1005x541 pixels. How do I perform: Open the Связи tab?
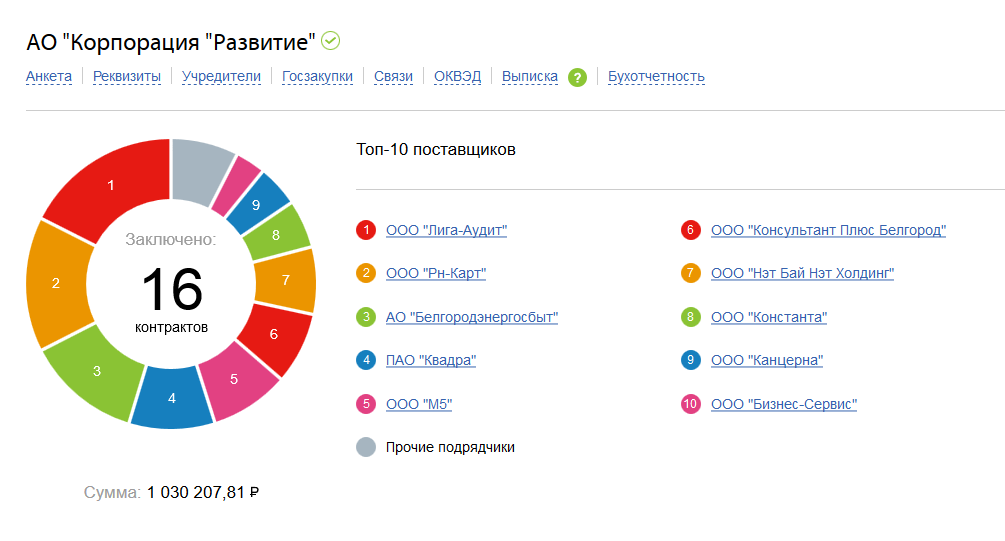click(x=393, y=76)
